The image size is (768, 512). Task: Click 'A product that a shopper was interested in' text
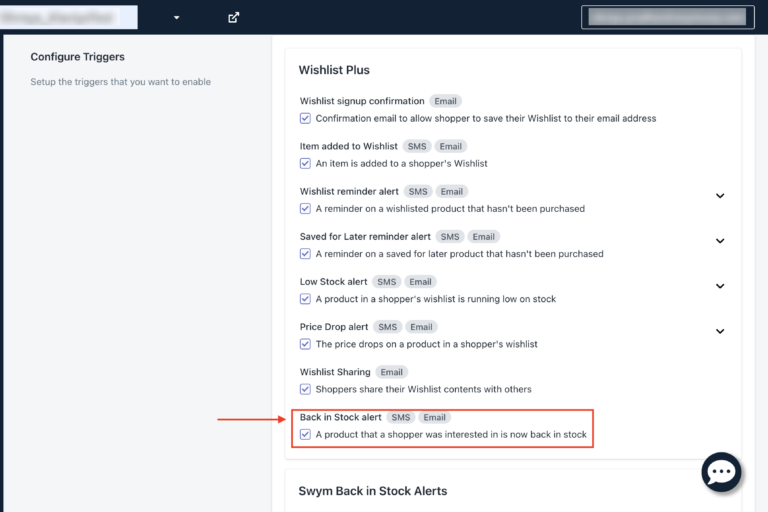pyautogui.click(x=451, y=435)
